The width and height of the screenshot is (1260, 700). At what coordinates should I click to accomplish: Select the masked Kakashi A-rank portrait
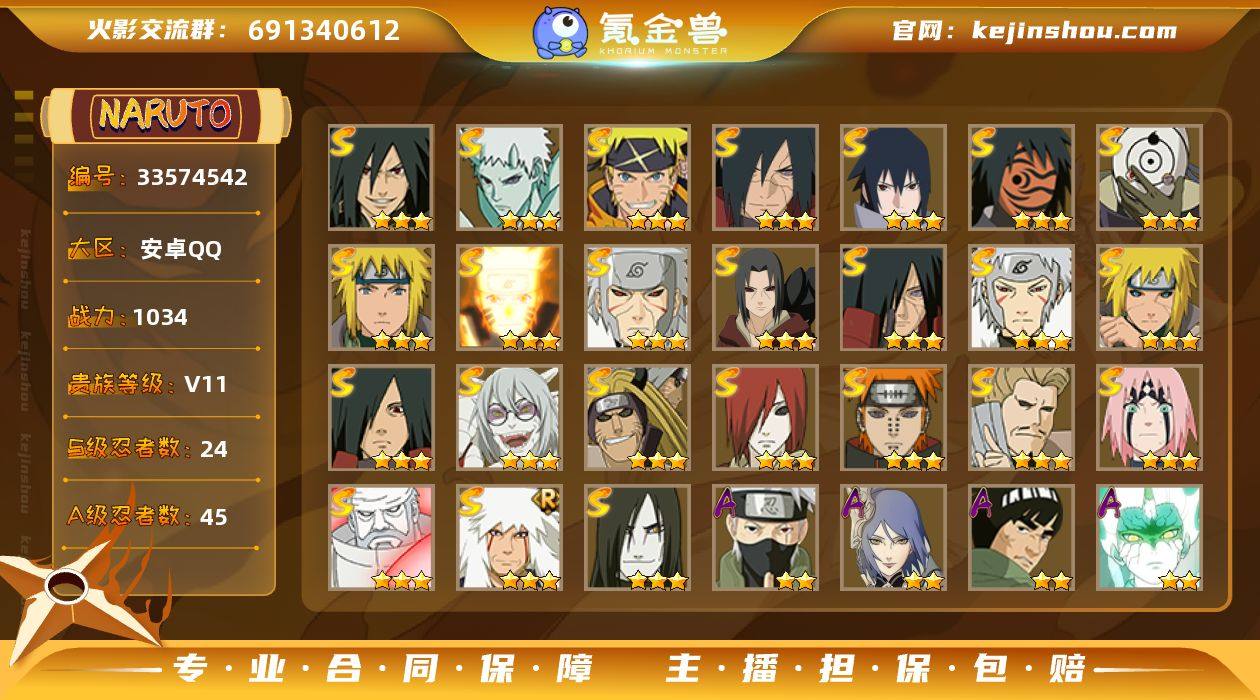coord(765,538)
